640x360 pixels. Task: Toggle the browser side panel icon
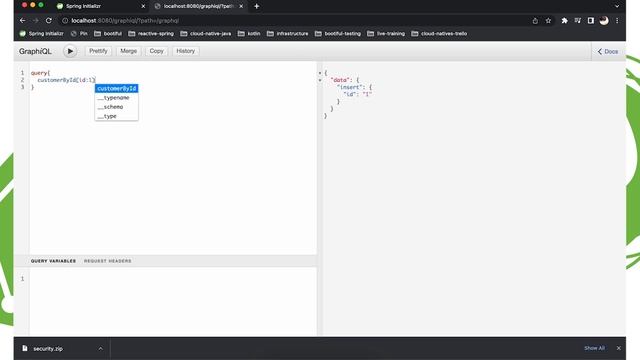pos(591,20)
